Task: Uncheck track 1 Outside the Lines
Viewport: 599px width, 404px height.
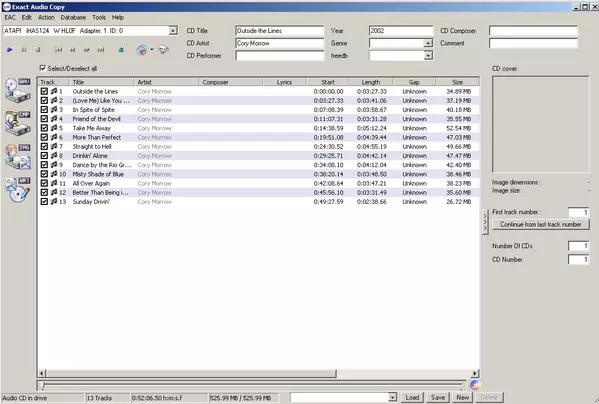Action: pos(44,91)
